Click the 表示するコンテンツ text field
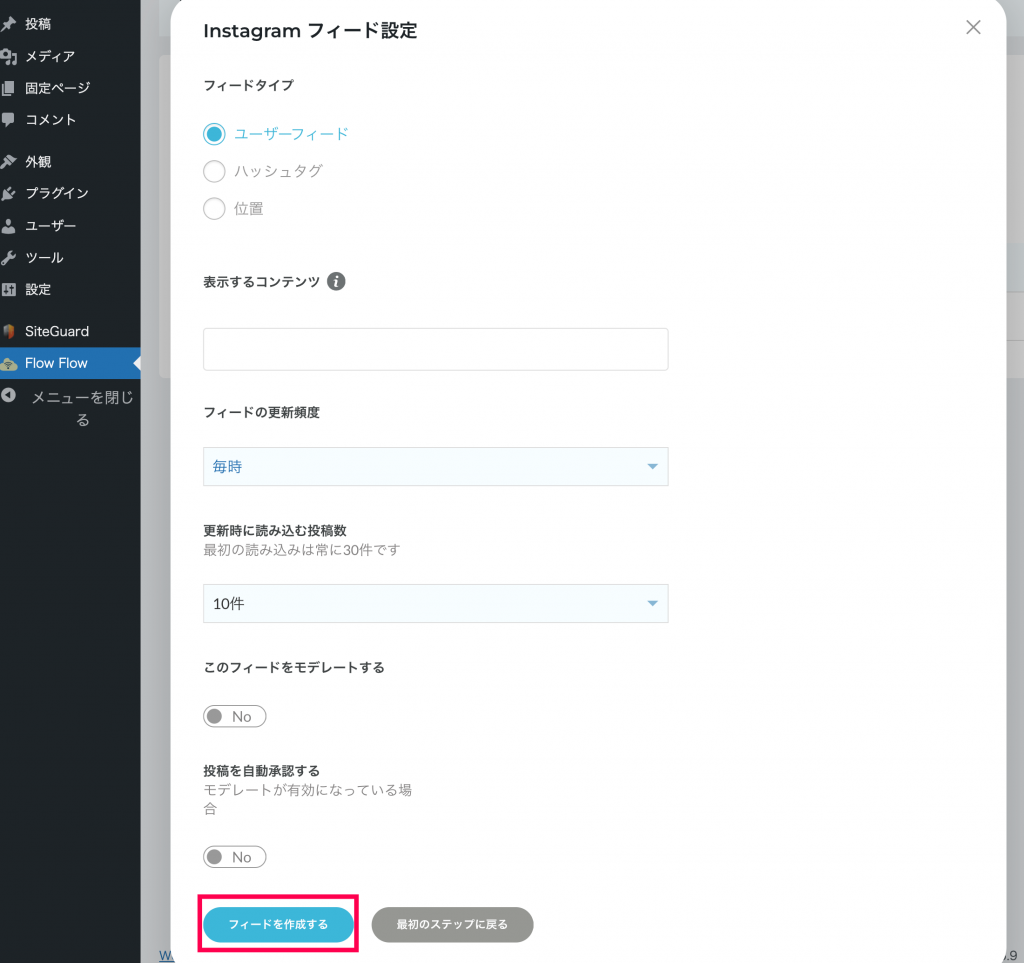Image resolution: width=1024 pixels, height=963 pixels. pyautogui.click(x=436, y=349)
